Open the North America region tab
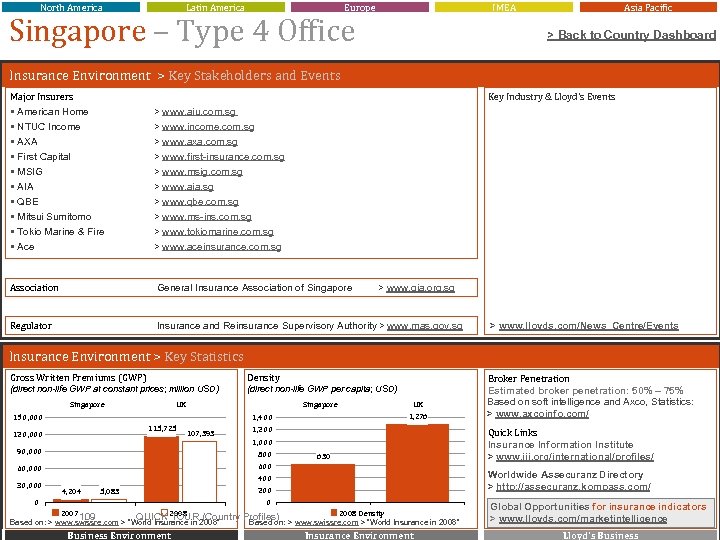Image resolution: width=720 pixels, height=540 pixels. 71,7
